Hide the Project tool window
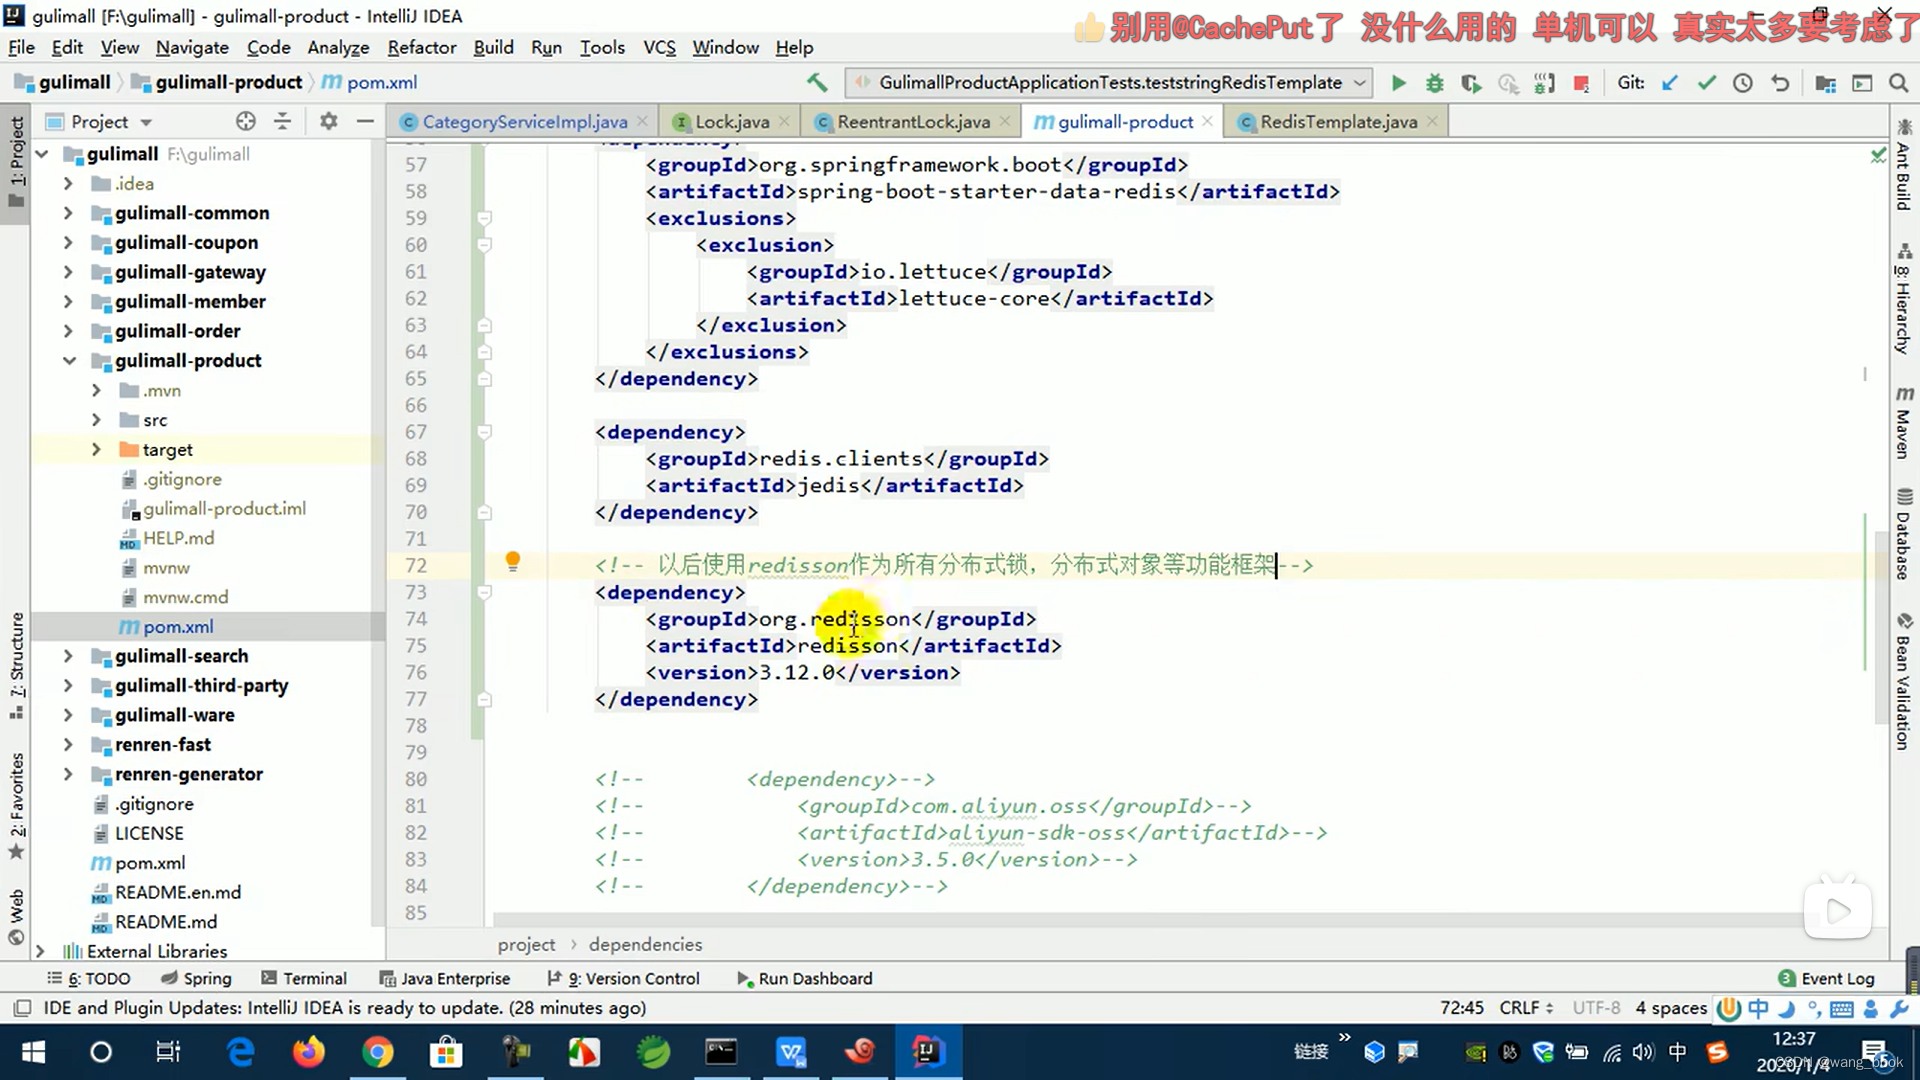The height and width of the screenshot is (1080, 1920). click(x=365, y=121)
